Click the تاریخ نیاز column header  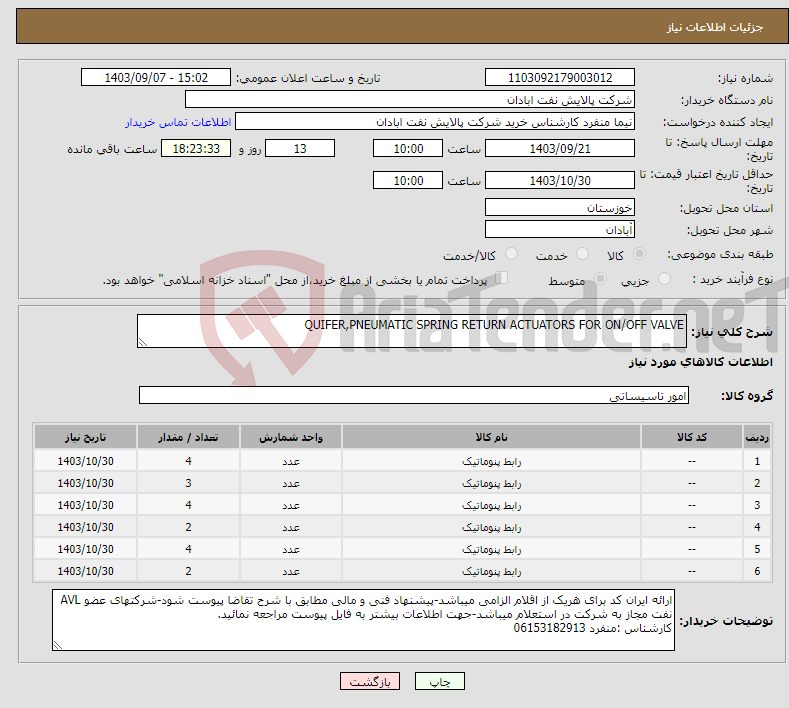pos(85,437)
